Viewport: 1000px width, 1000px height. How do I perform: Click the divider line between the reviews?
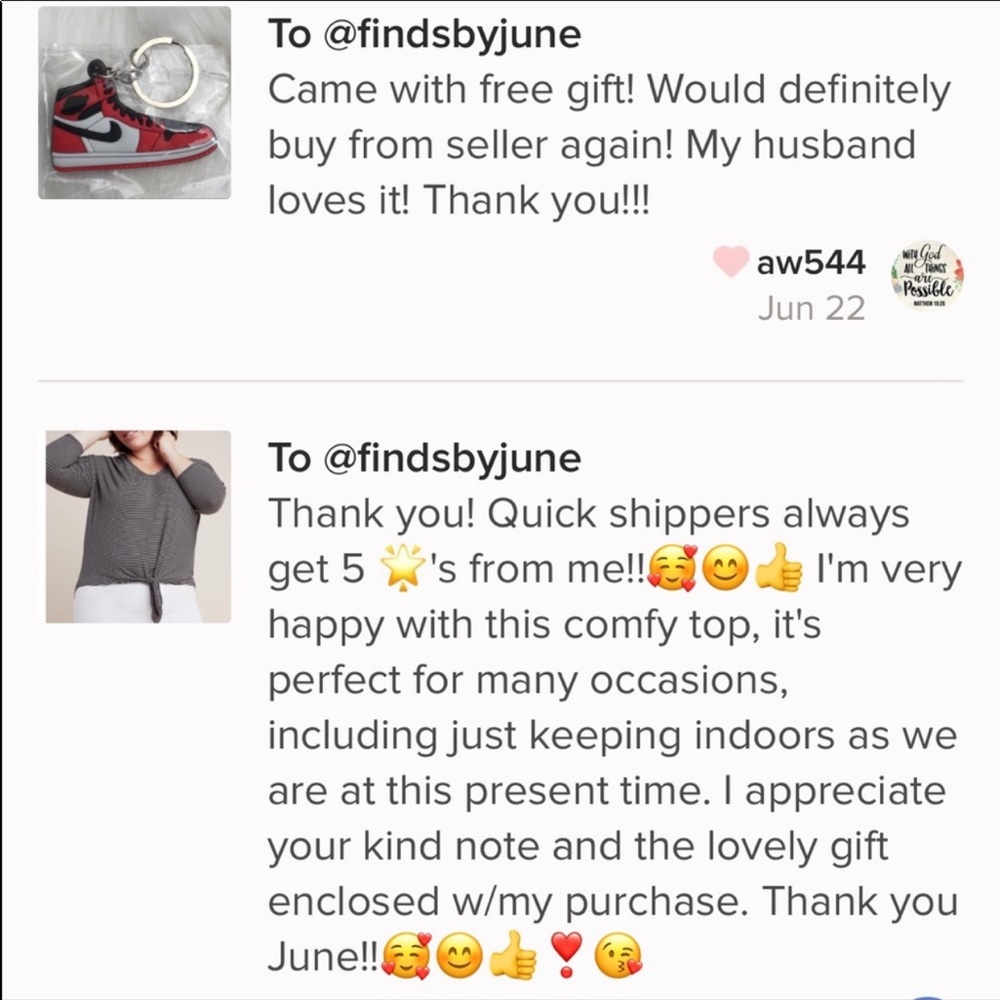click(500, 381)
